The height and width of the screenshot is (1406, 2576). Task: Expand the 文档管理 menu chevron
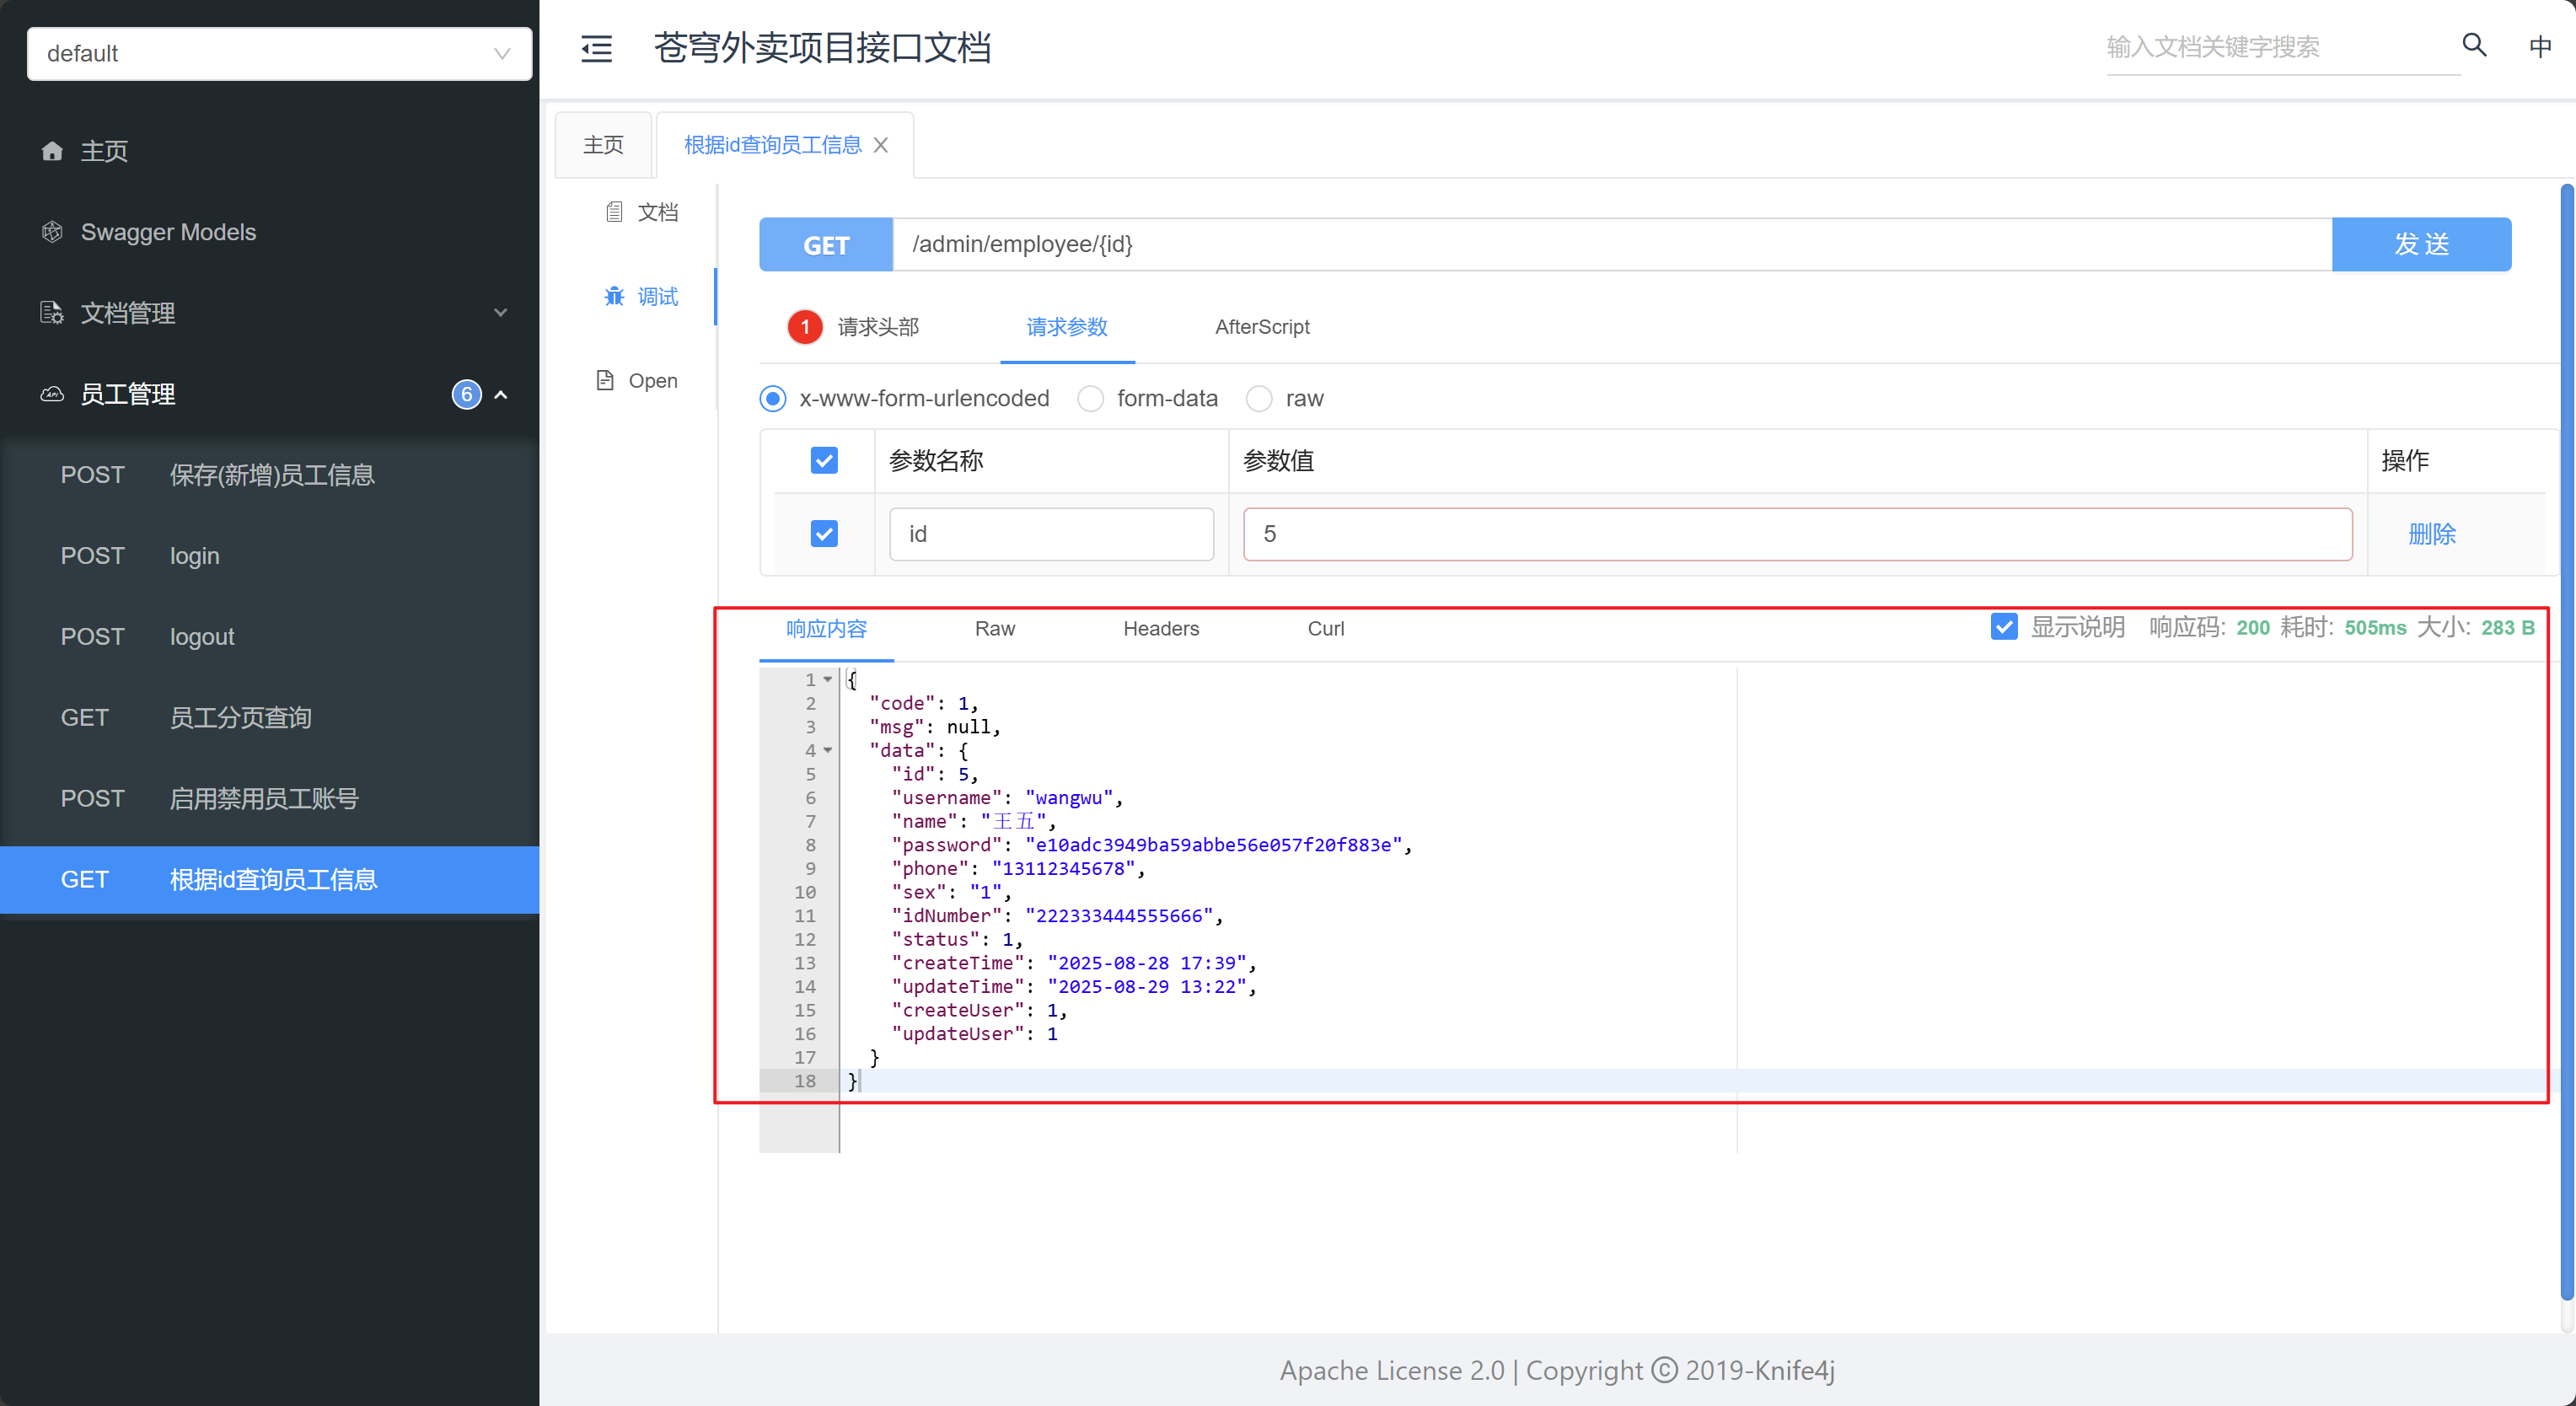coord(501,313)
